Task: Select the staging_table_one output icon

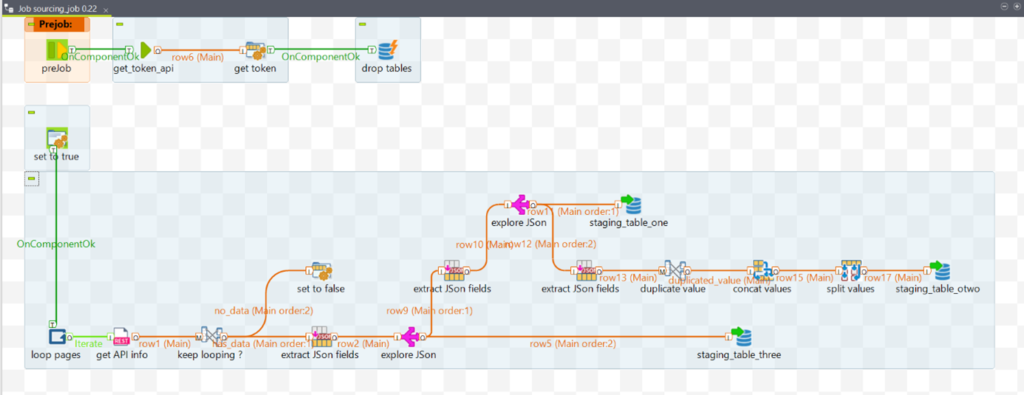Action: (x=631, y=204)
